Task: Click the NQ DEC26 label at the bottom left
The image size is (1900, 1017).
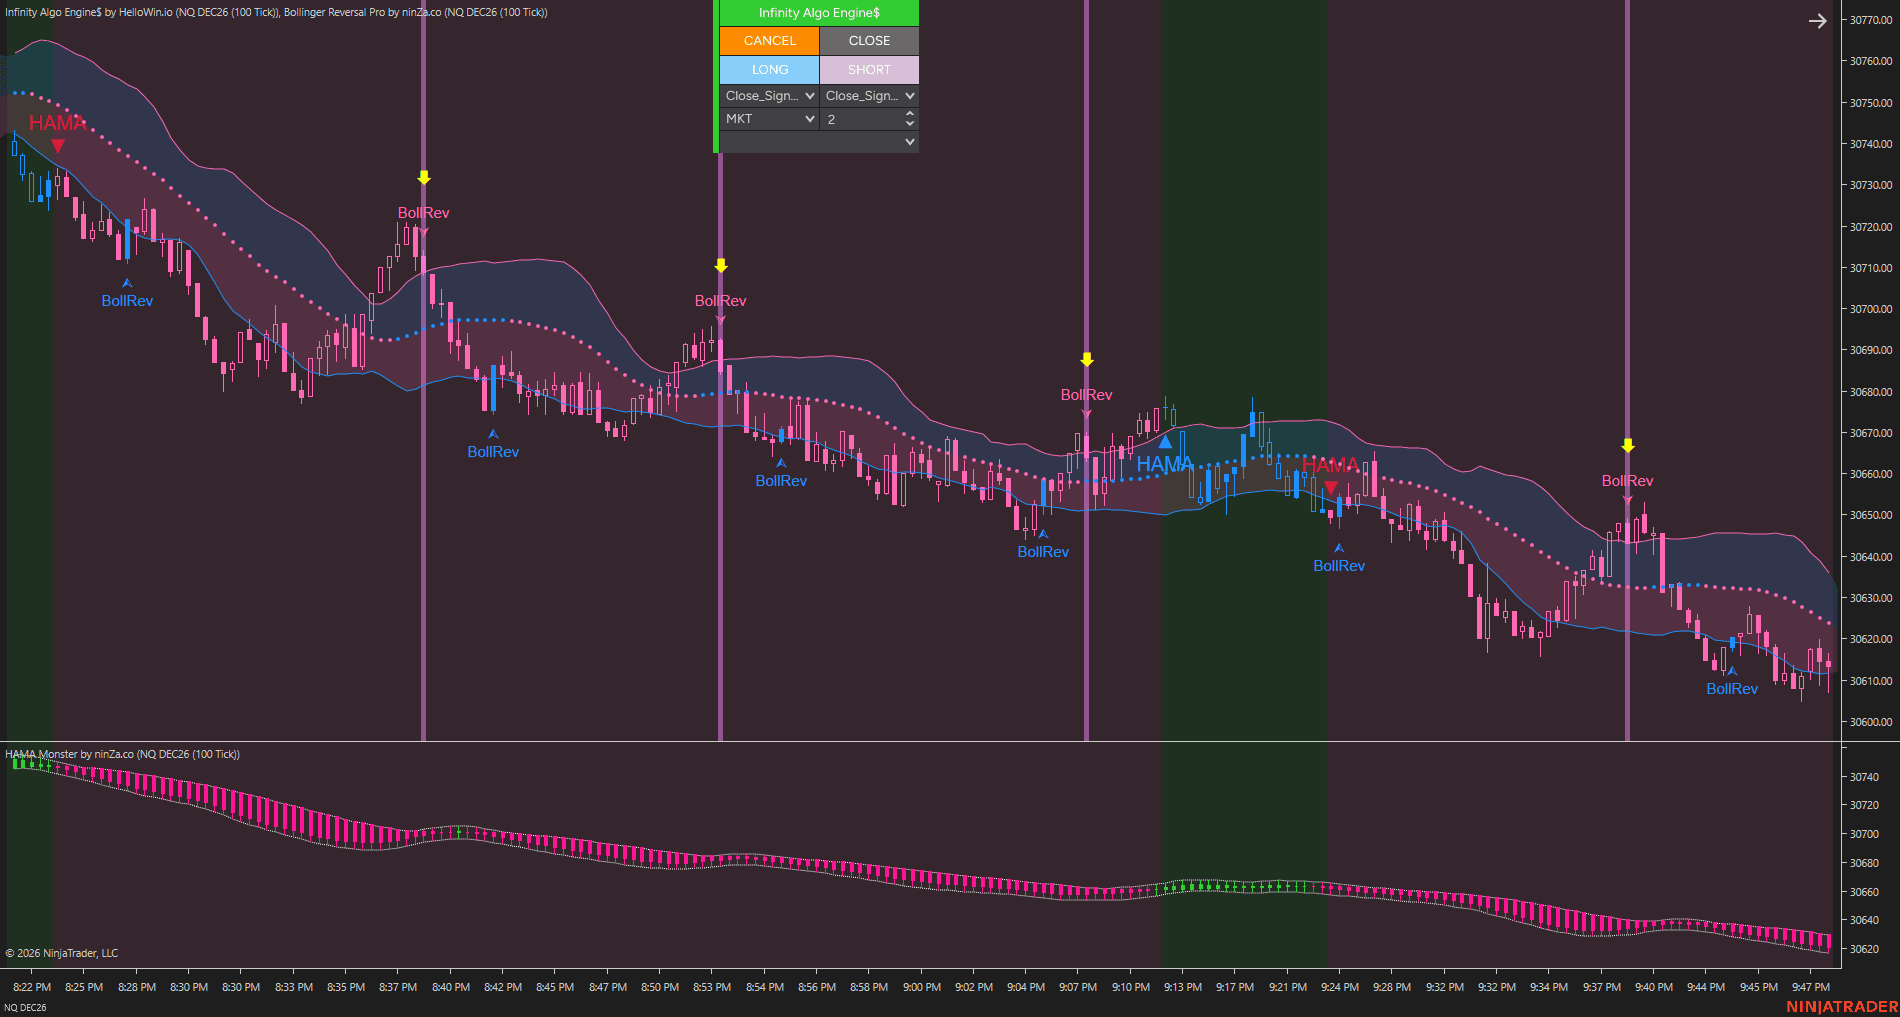Action: pos(26,1008)
